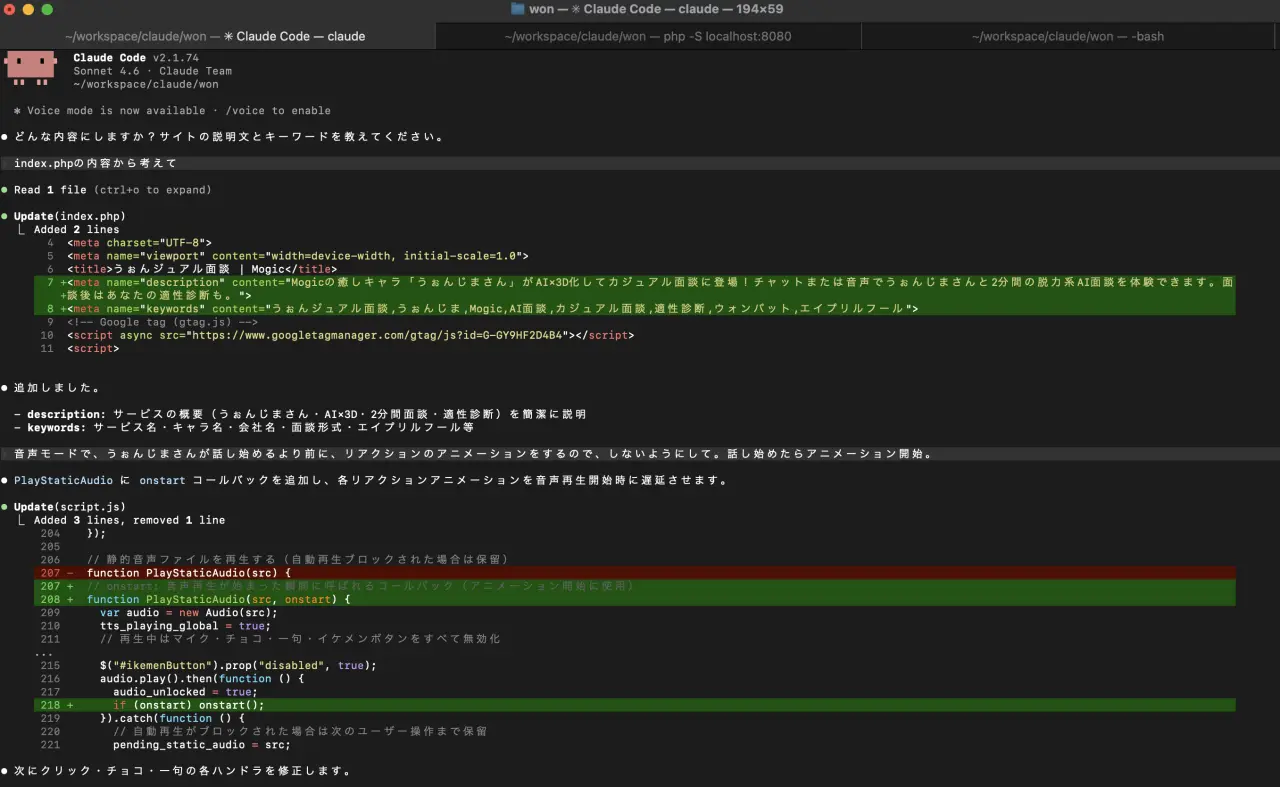
Task: Click added line 218 'if (onstart) onstart();'
Action: pyautogui.click(x=188, y=705)
